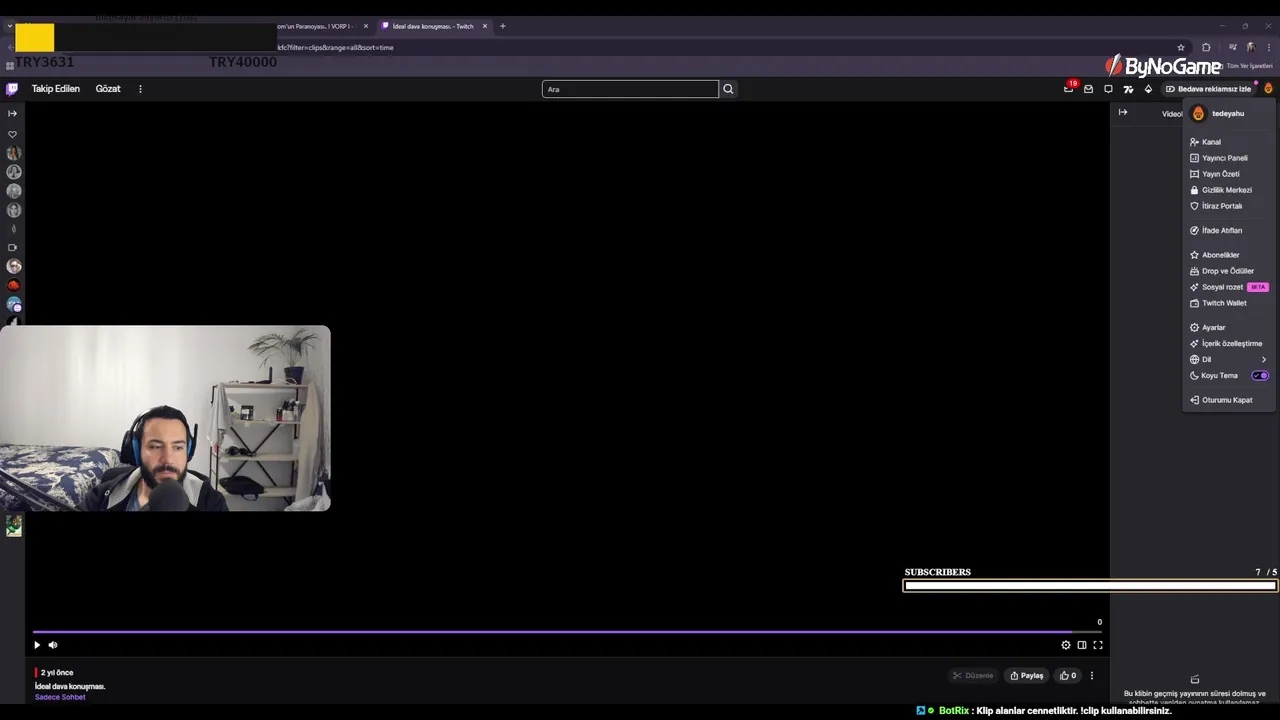Click the Gözat browse tab
Screen dimensions: 1280x720
pyautogui.click(x=108, y=89)
